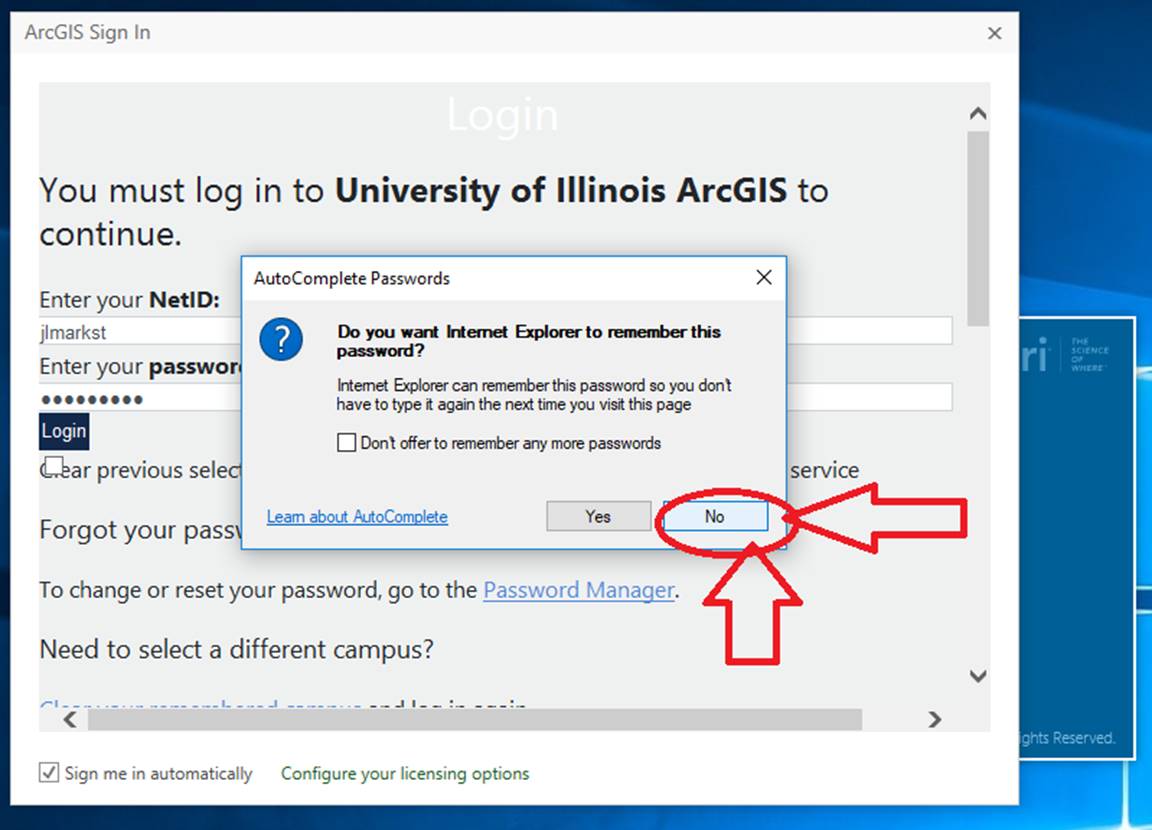The width and height of the screenshot is (1152, 830).
Task: Open the Learn about AutoComplete link
Action: click(357, 516)
